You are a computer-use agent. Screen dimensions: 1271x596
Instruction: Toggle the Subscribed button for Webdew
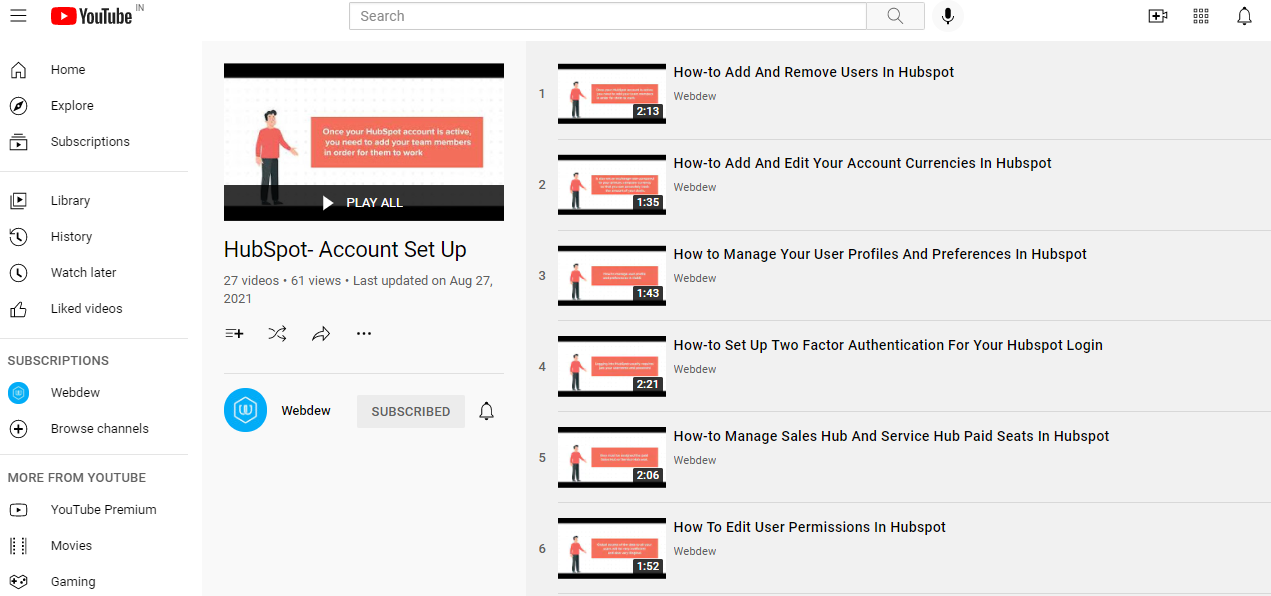[410, 411]
